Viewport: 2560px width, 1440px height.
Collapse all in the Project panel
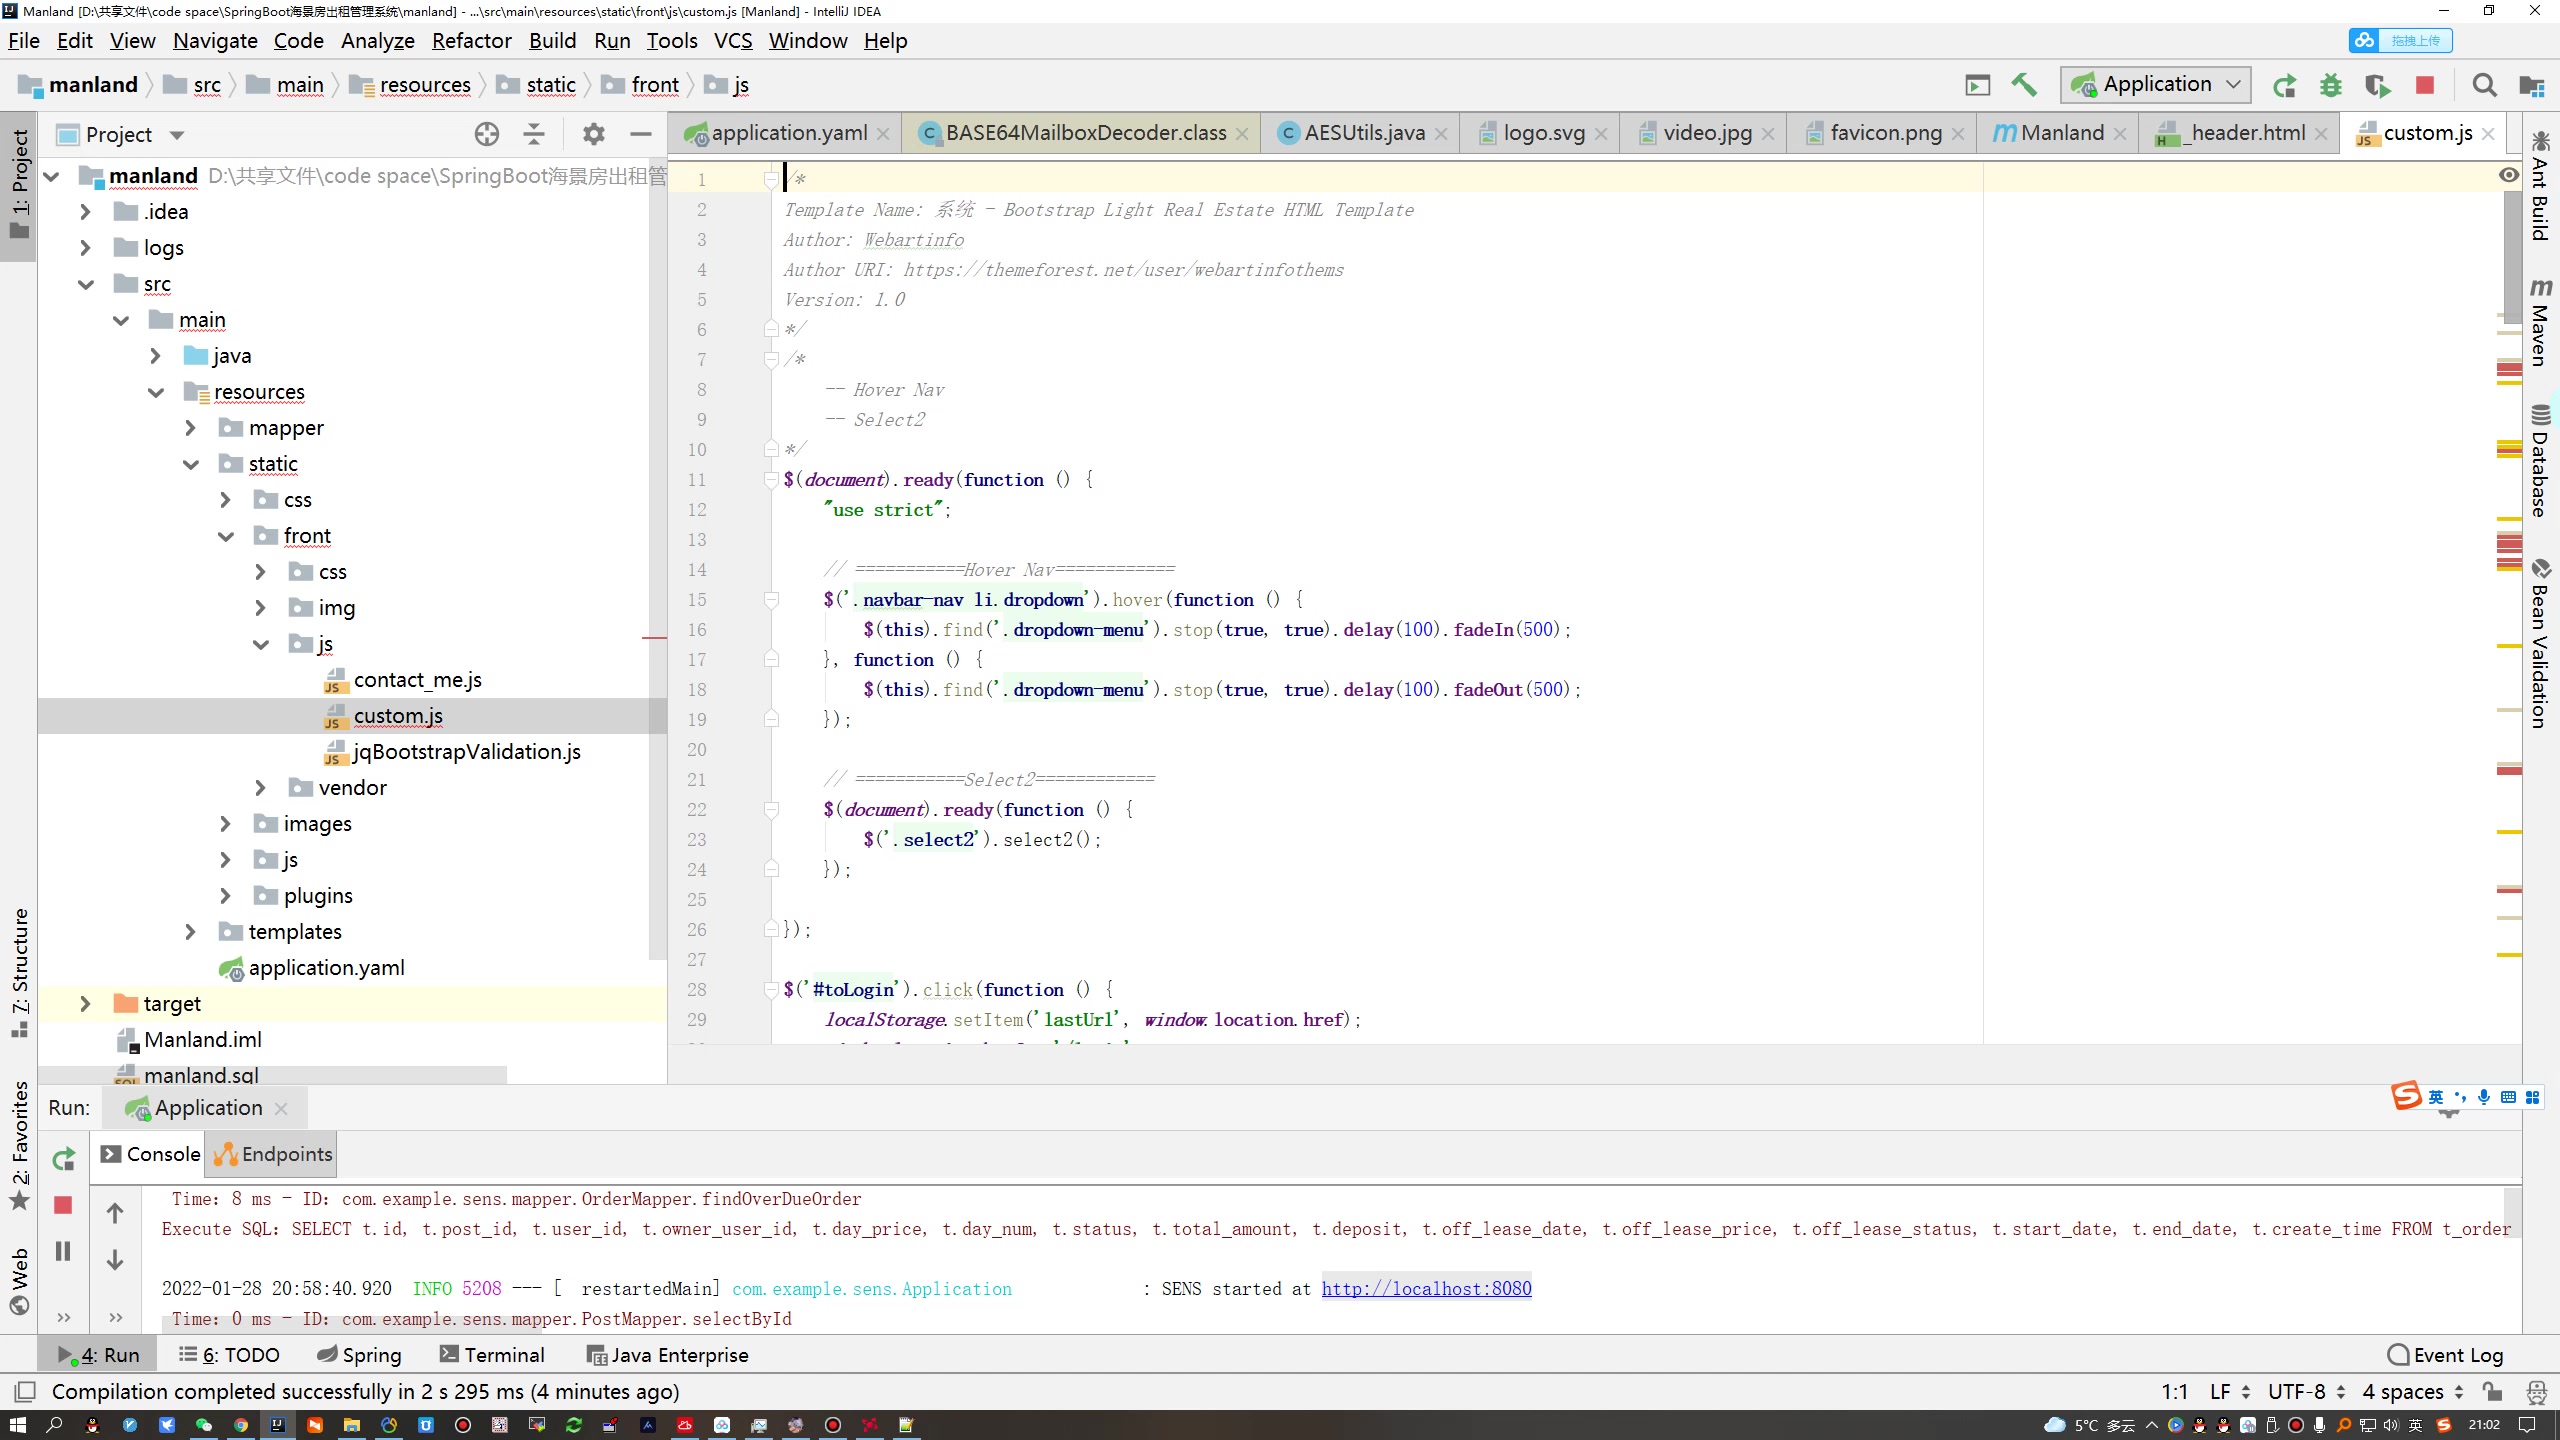[x=534, y=134]
